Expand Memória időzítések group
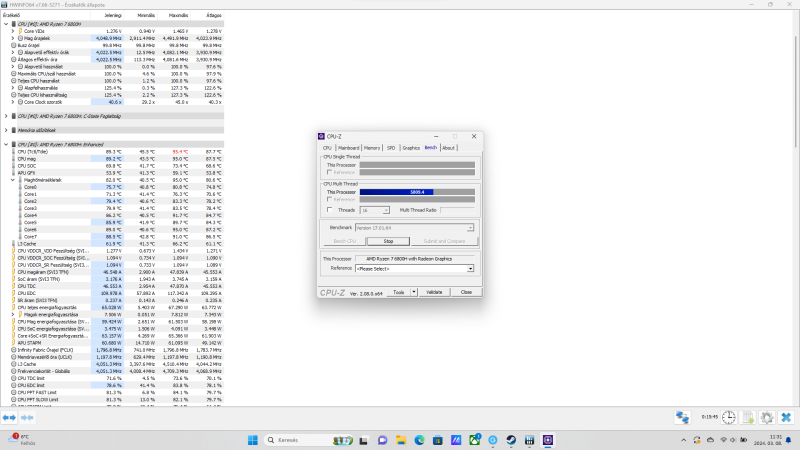This screenshot has width=800, height=450. pos(6,130)
